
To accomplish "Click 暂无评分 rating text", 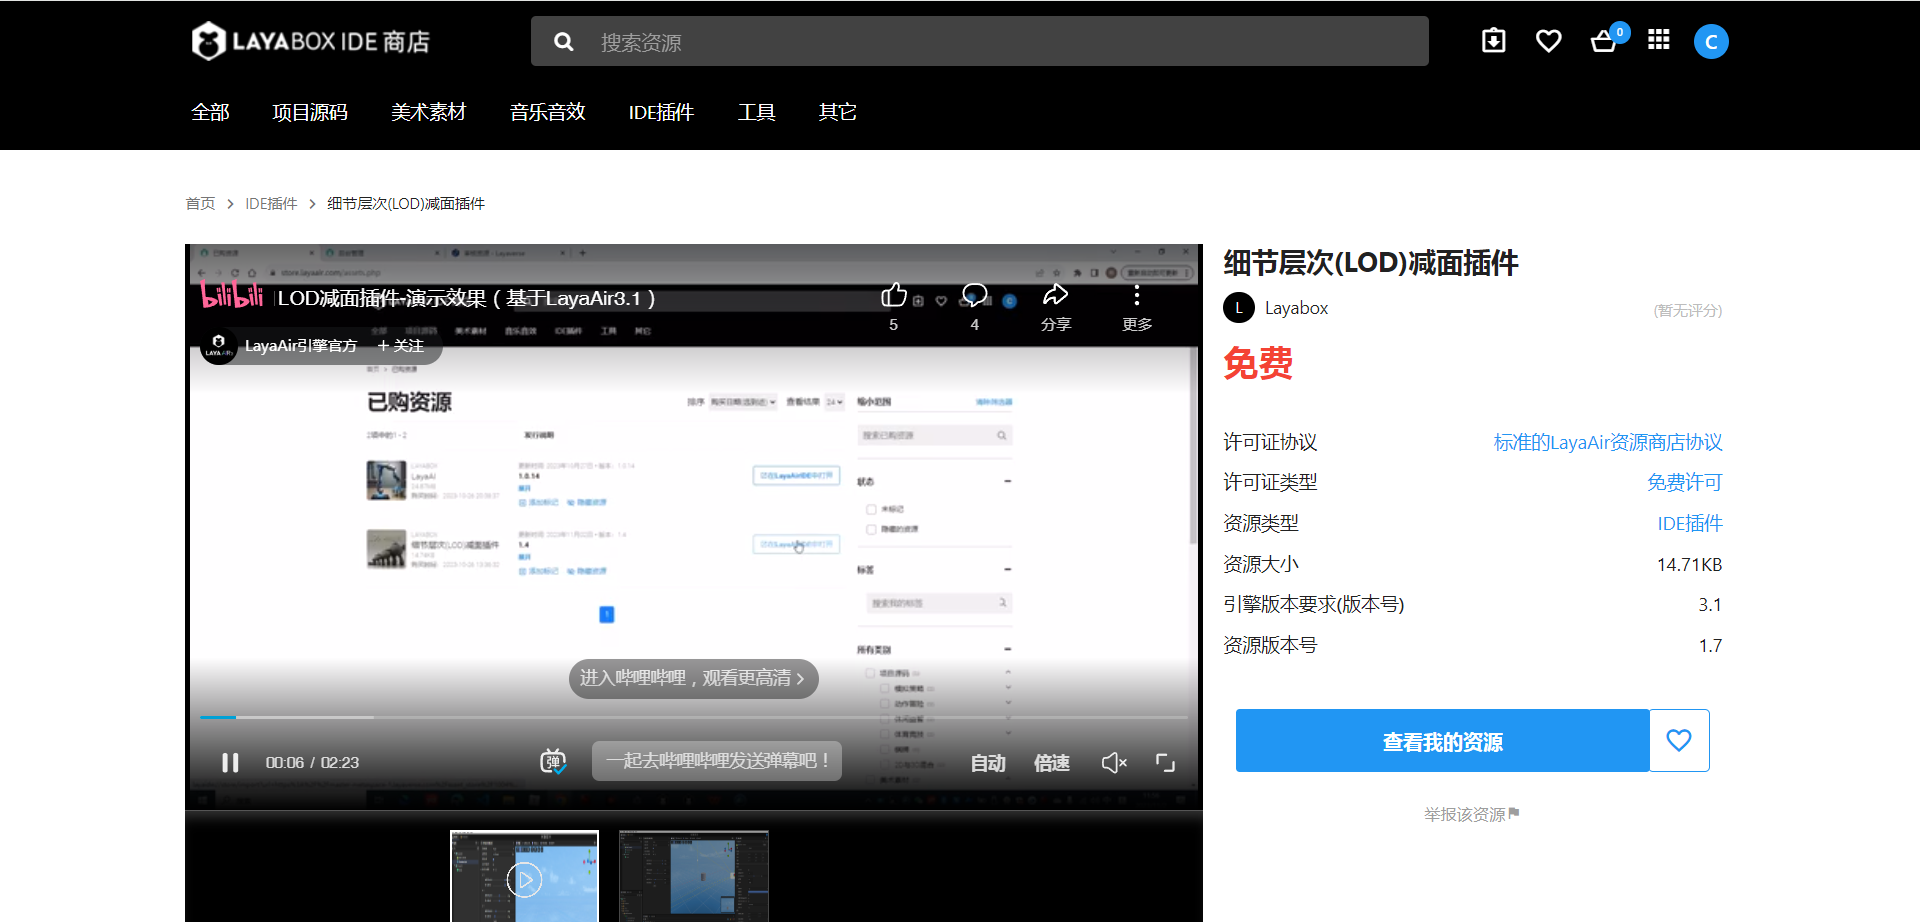I will click(x=1688, y=310).
